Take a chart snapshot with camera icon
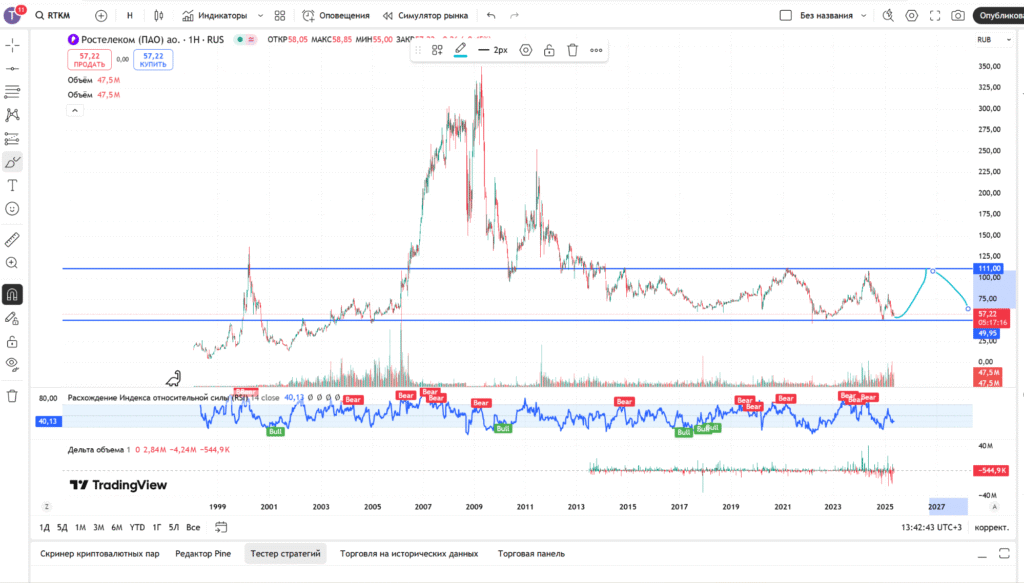 click(x=958, y=15)
